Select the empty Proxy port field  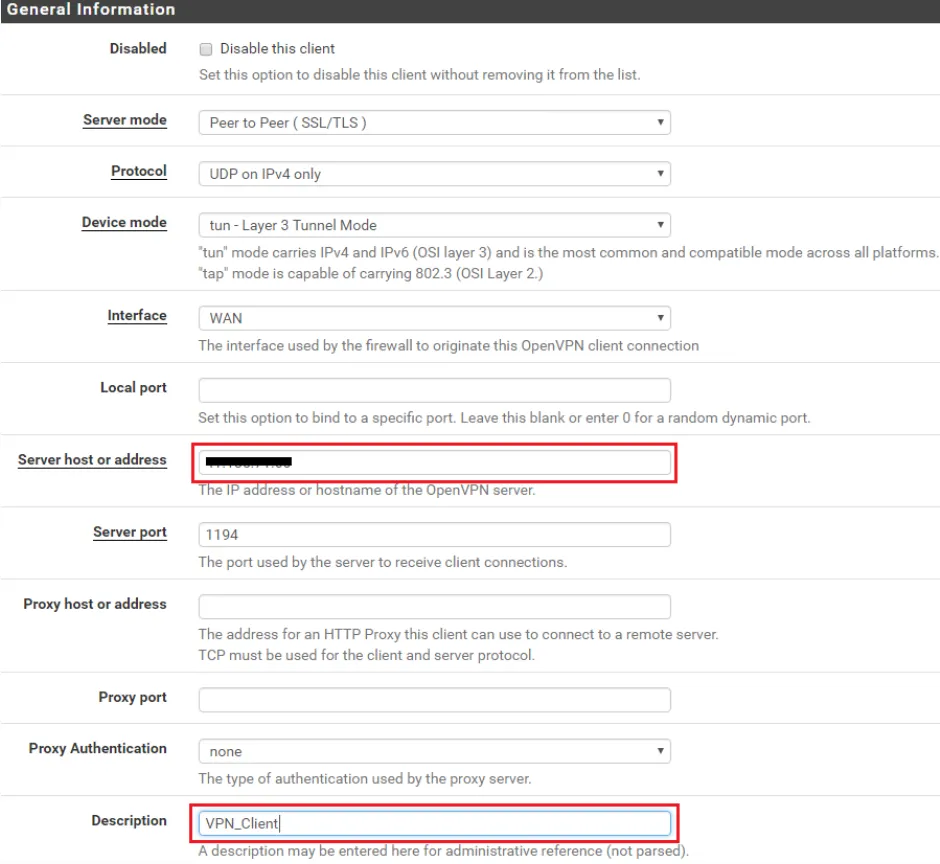434,699
